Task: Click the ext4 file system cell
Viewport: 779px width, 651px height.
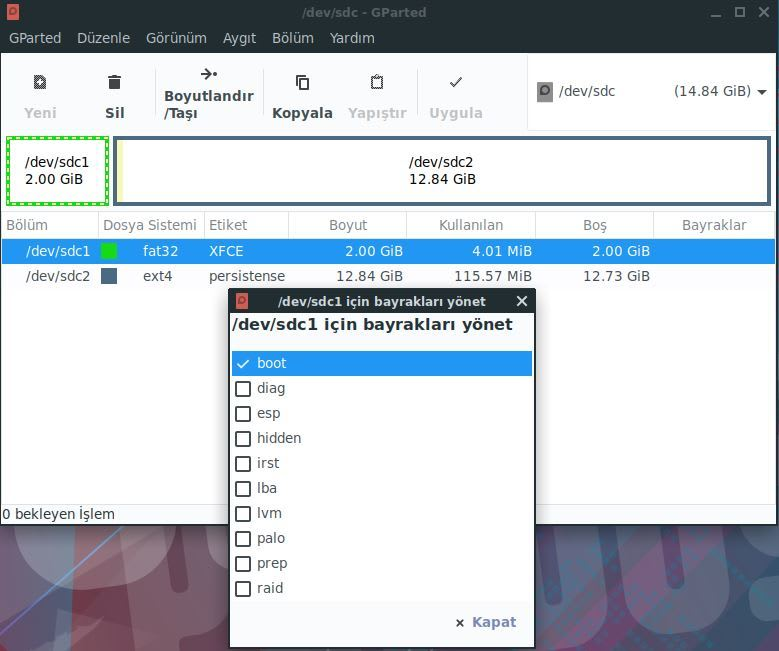Action: tap(157, 276)
